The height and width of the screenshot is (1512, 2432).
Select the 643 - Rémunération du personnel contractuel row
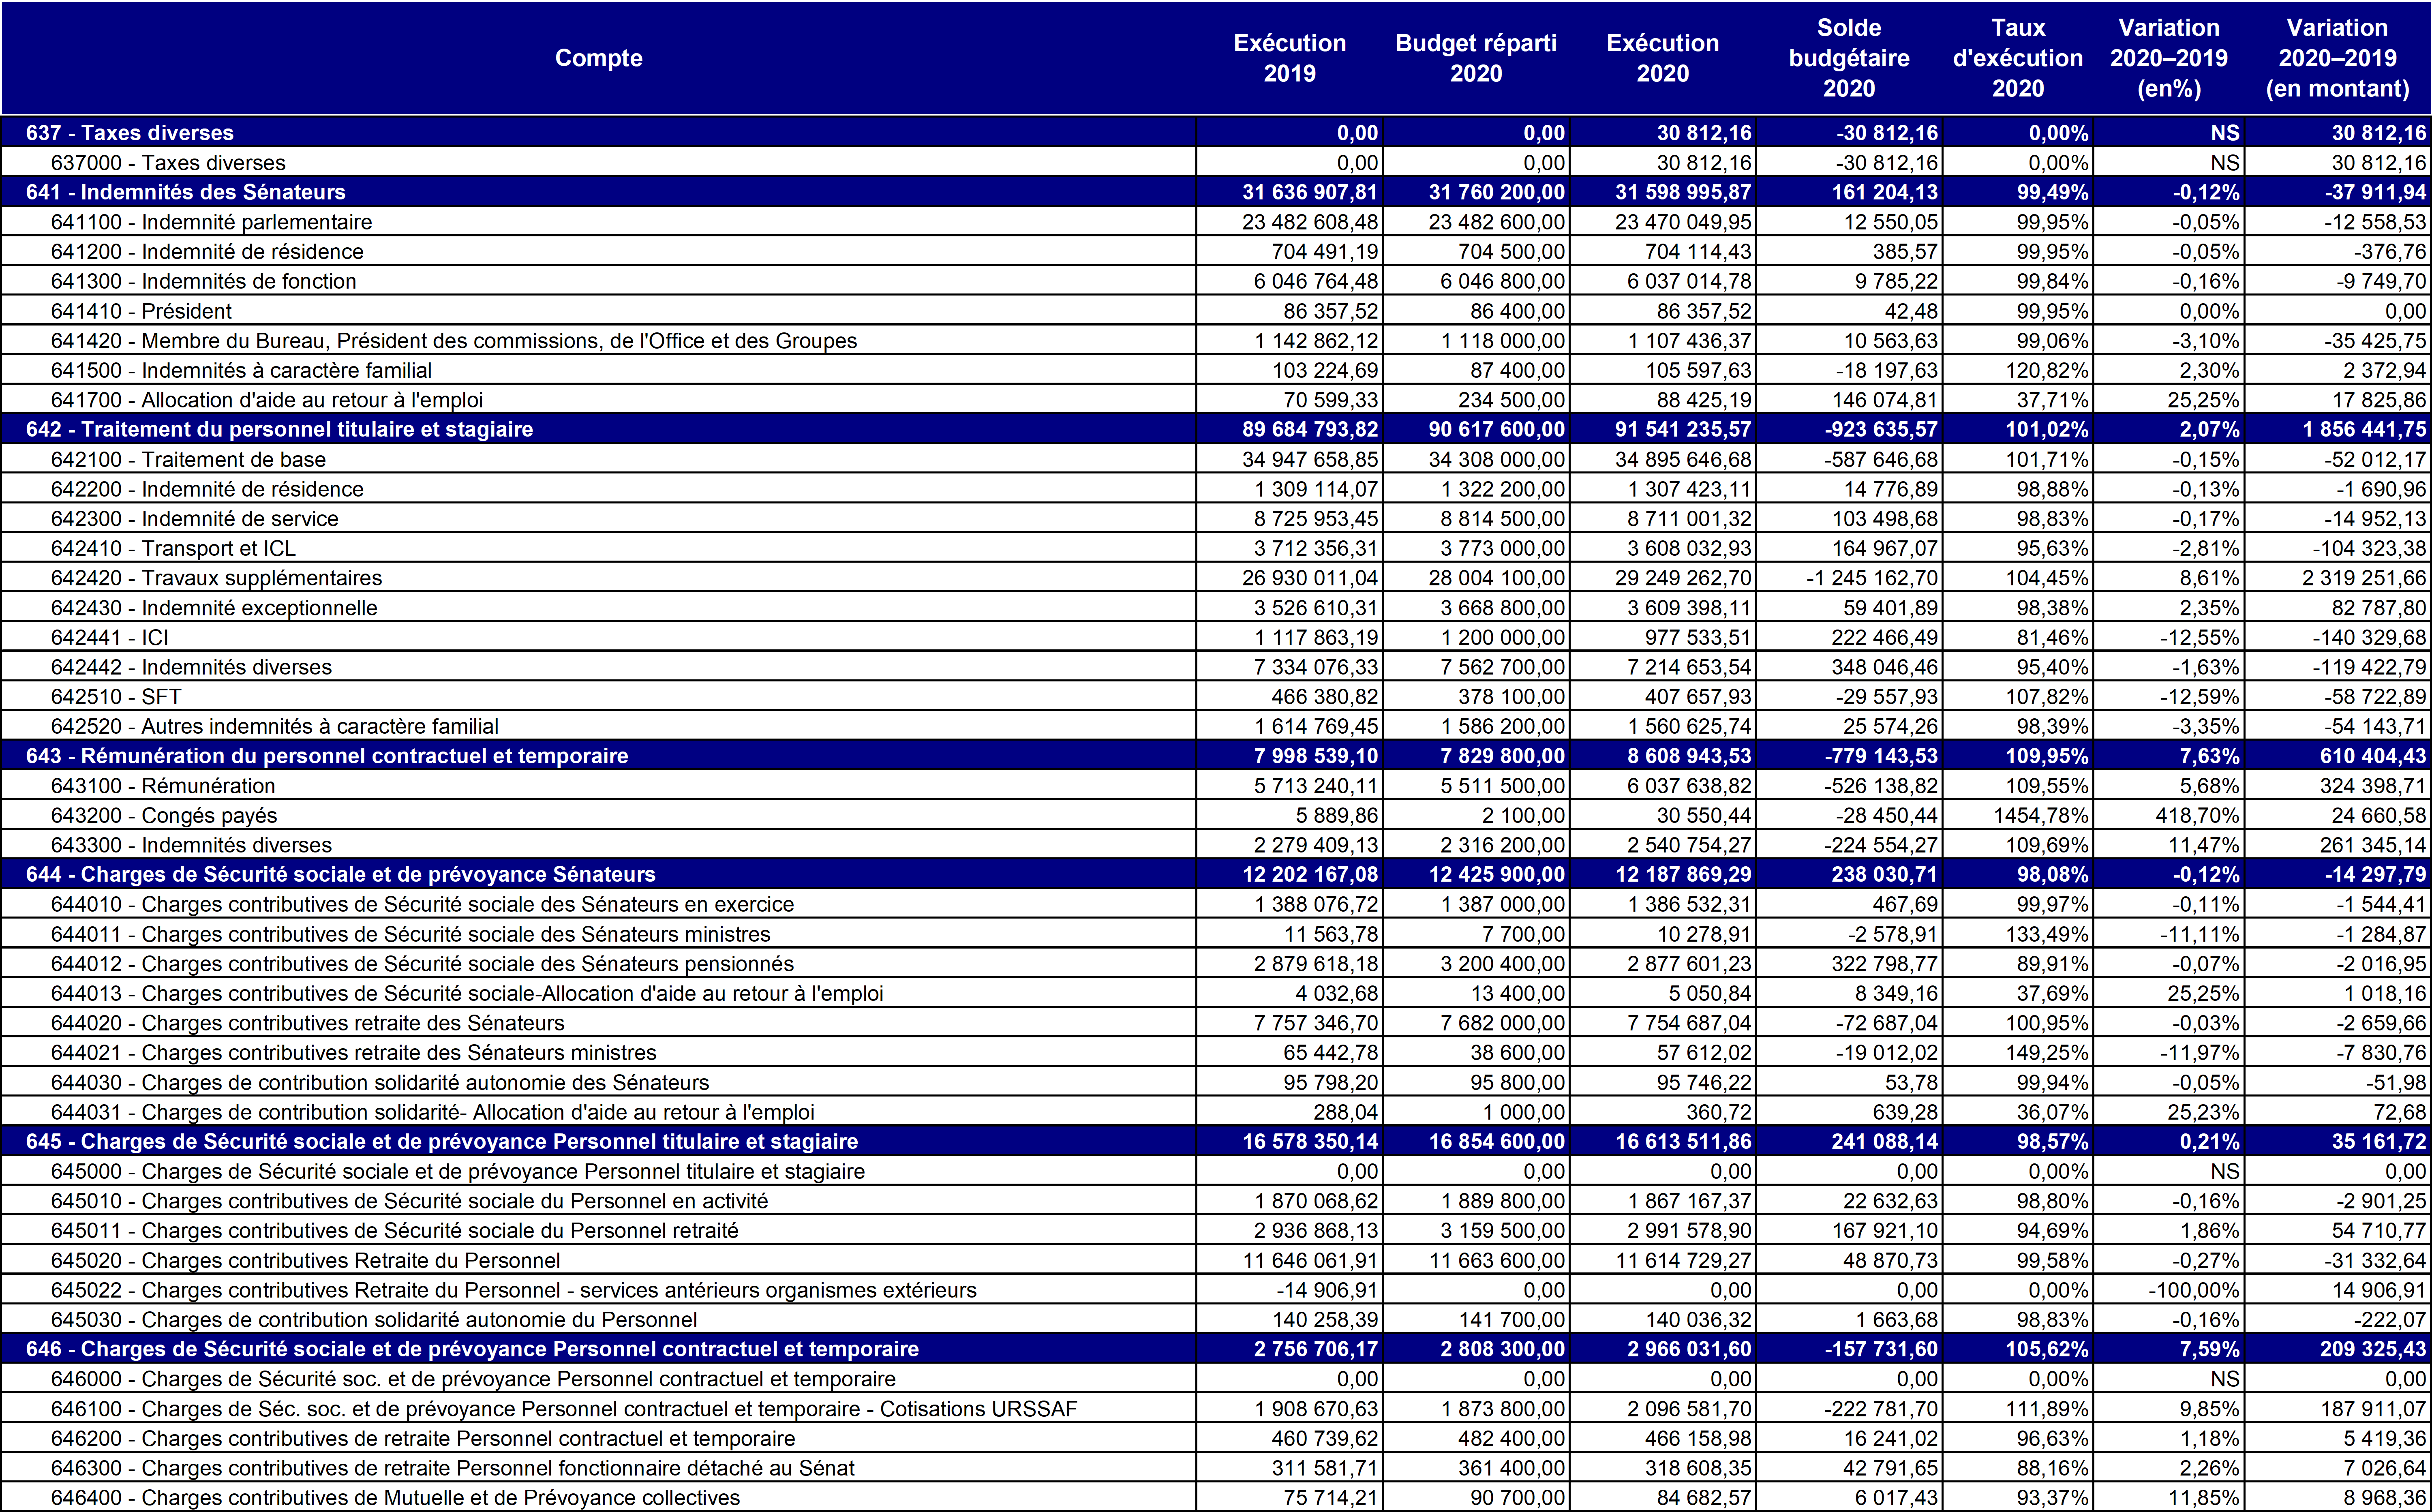[327, 756]
